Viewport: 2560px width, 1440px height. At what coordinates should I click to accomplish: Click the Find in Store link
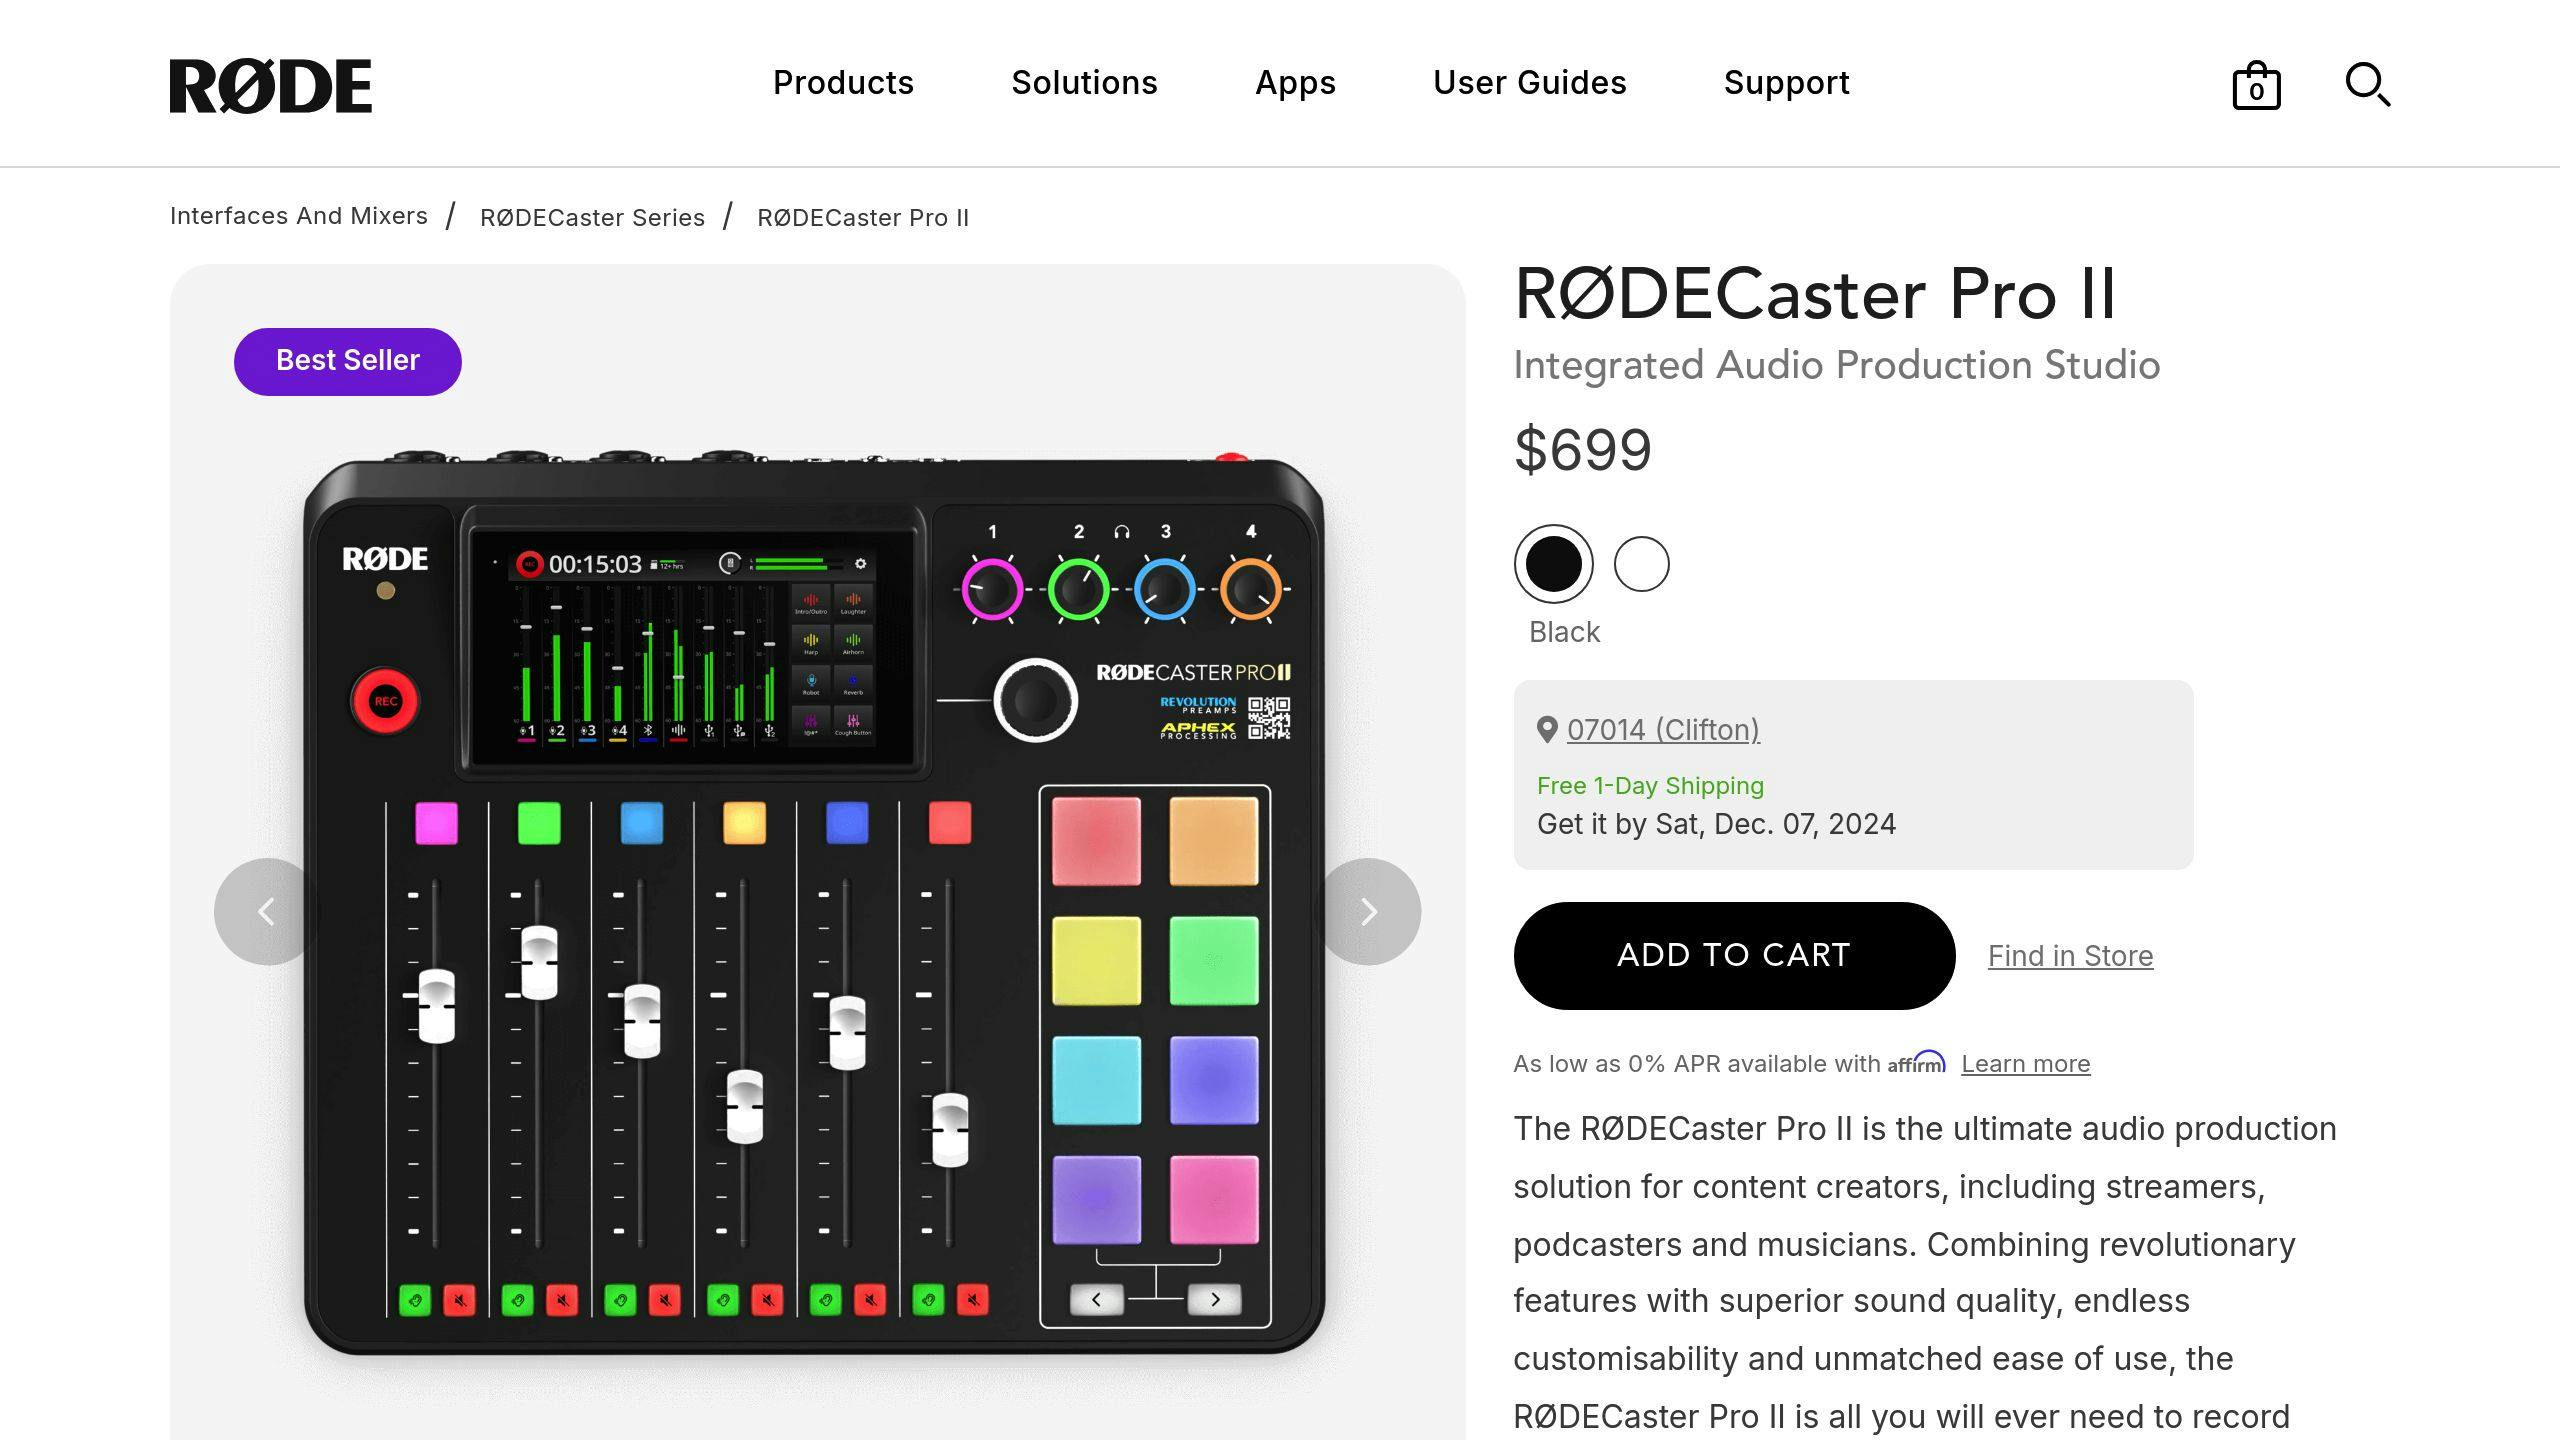(x=2070, y=956)
